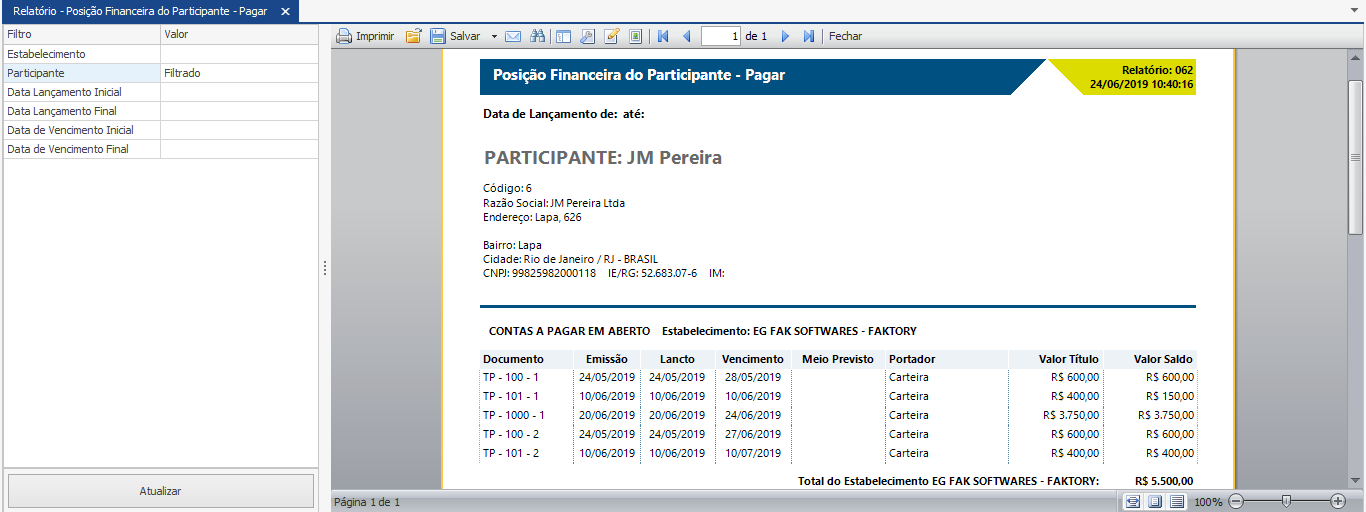Image resolution: width=1366 pixels, height=512 pixels.
Task: Click the zoom slider handle
Action: point(1286,501)
